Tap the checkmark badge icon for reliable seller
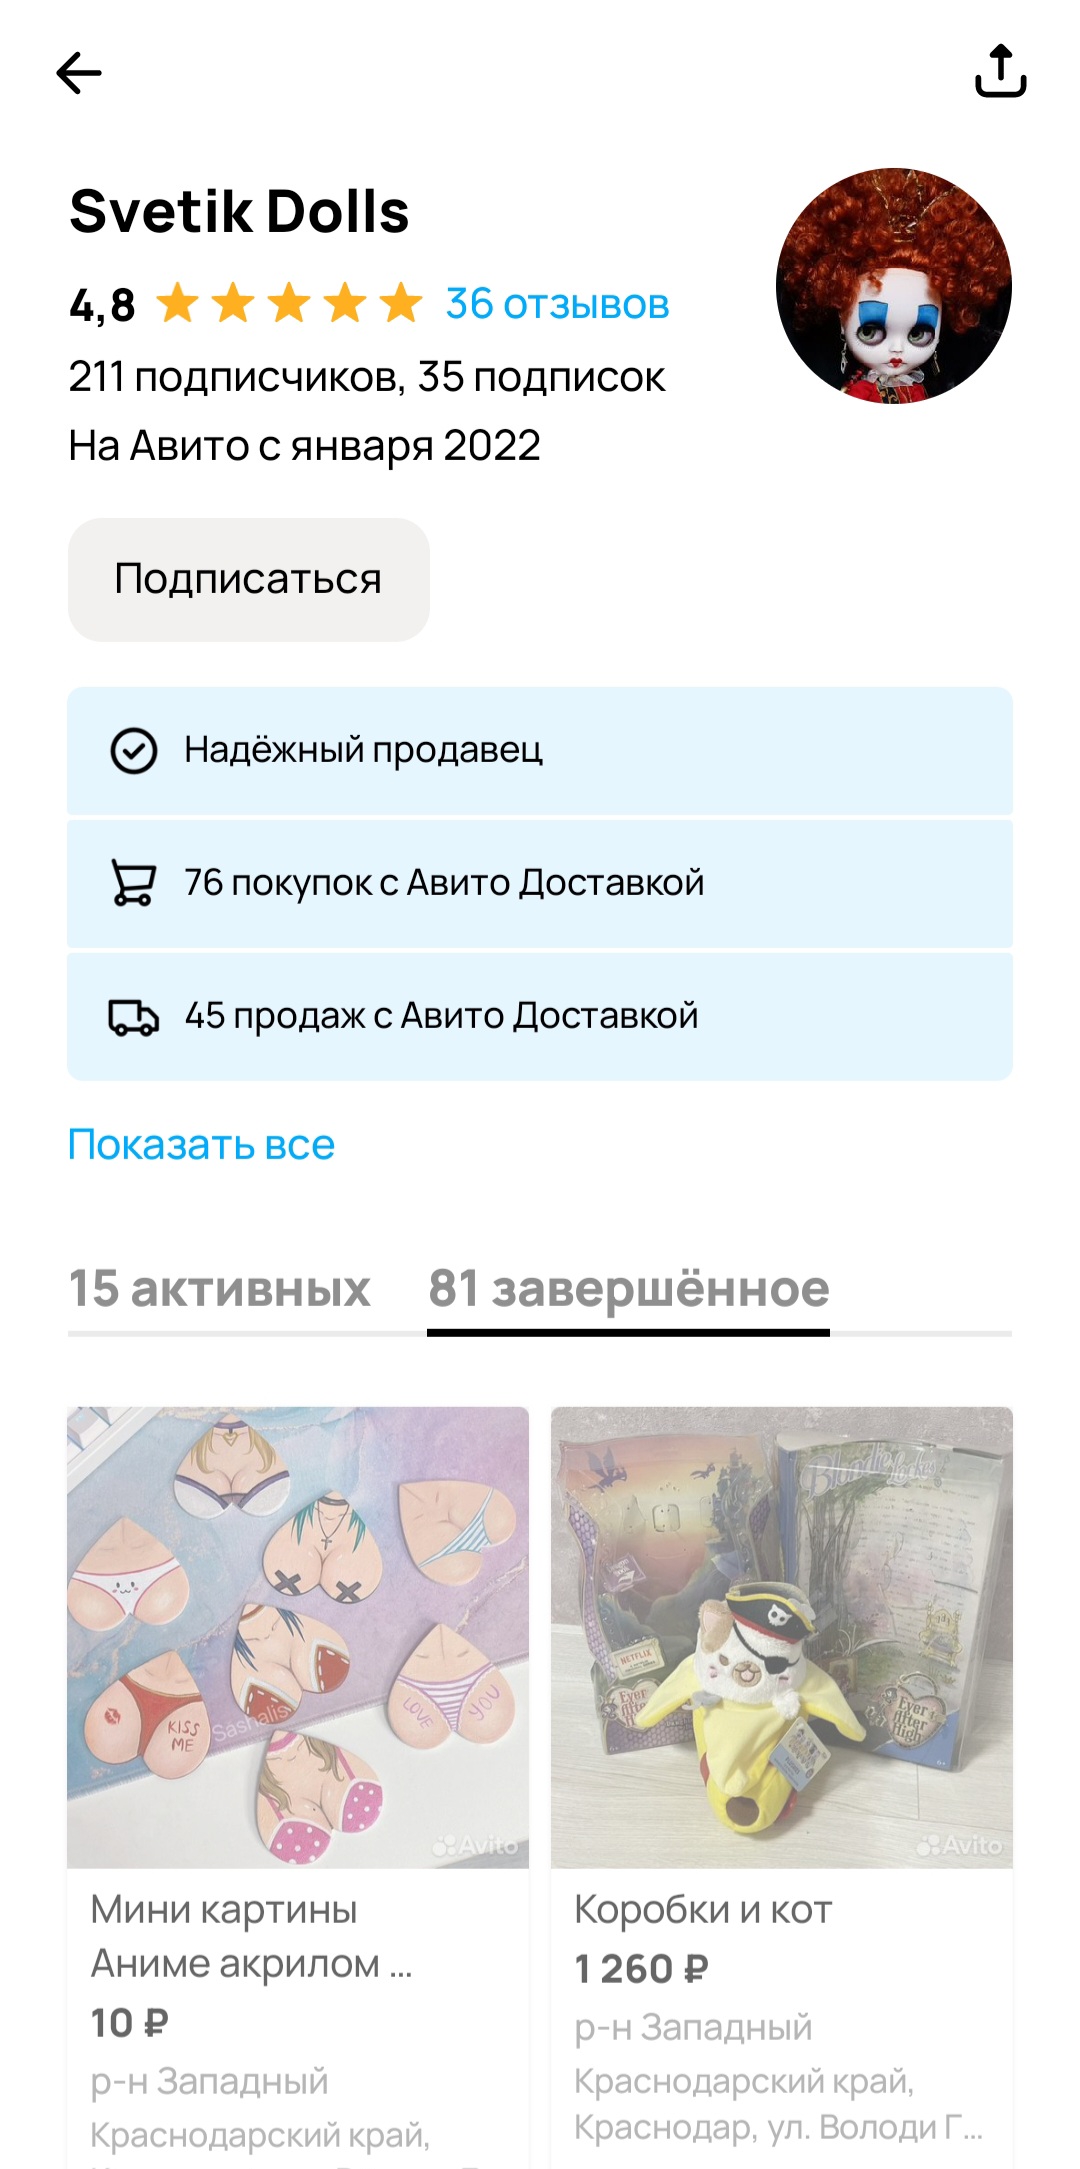1080x2169 pixels. (x=134, y=751)
